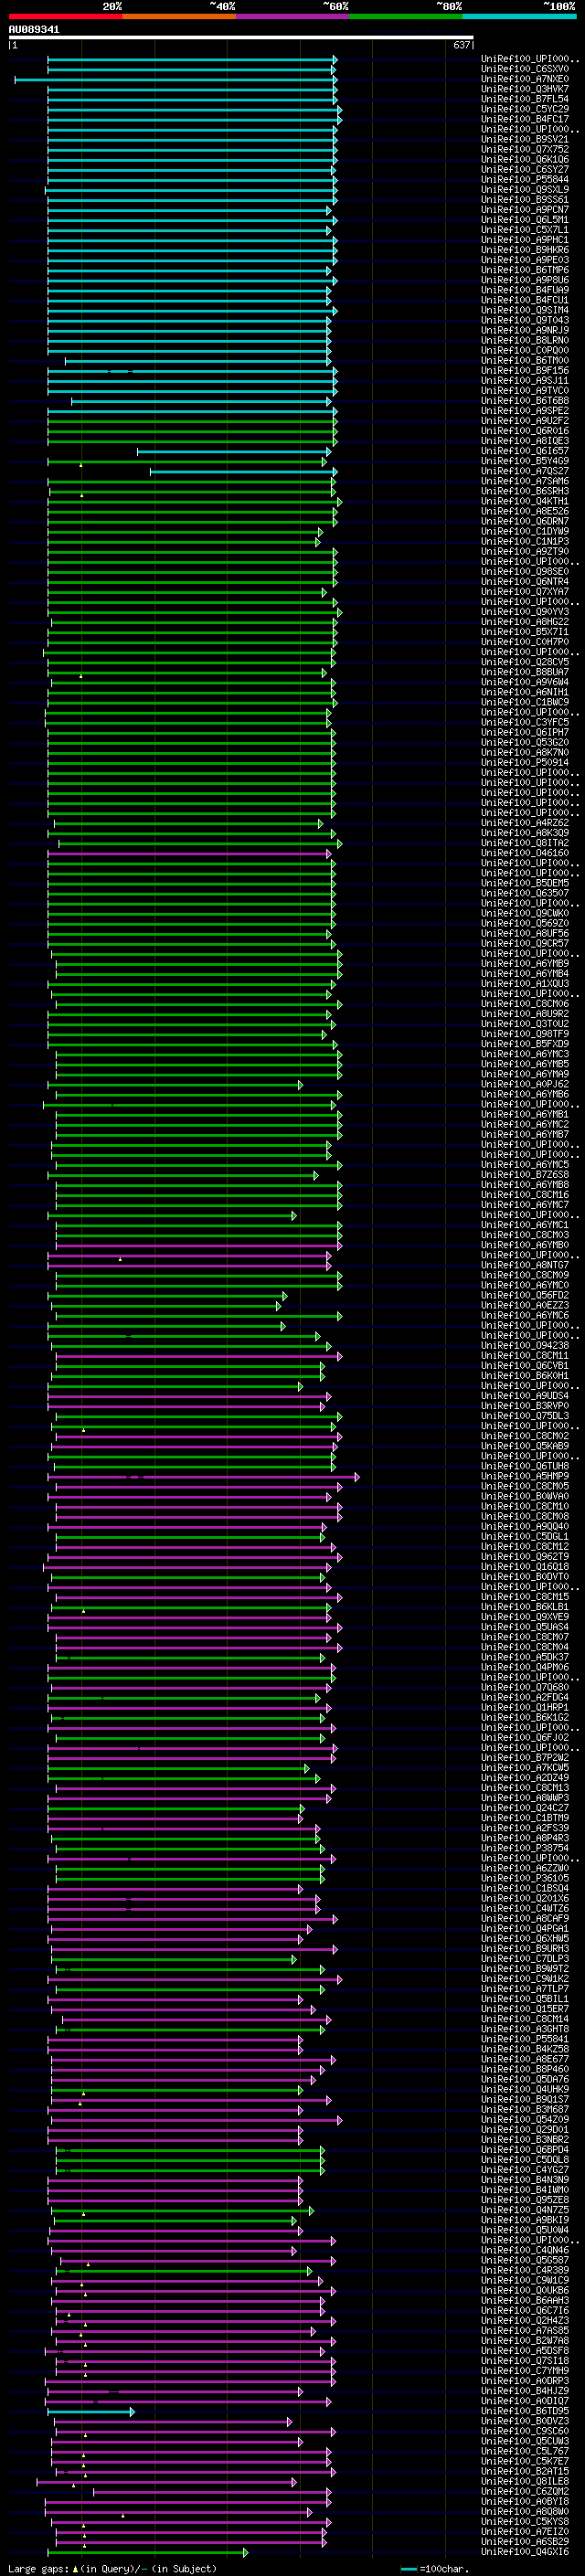
Task: Select the UniRef100_Q3T0U2 label
Action: 525,1024
